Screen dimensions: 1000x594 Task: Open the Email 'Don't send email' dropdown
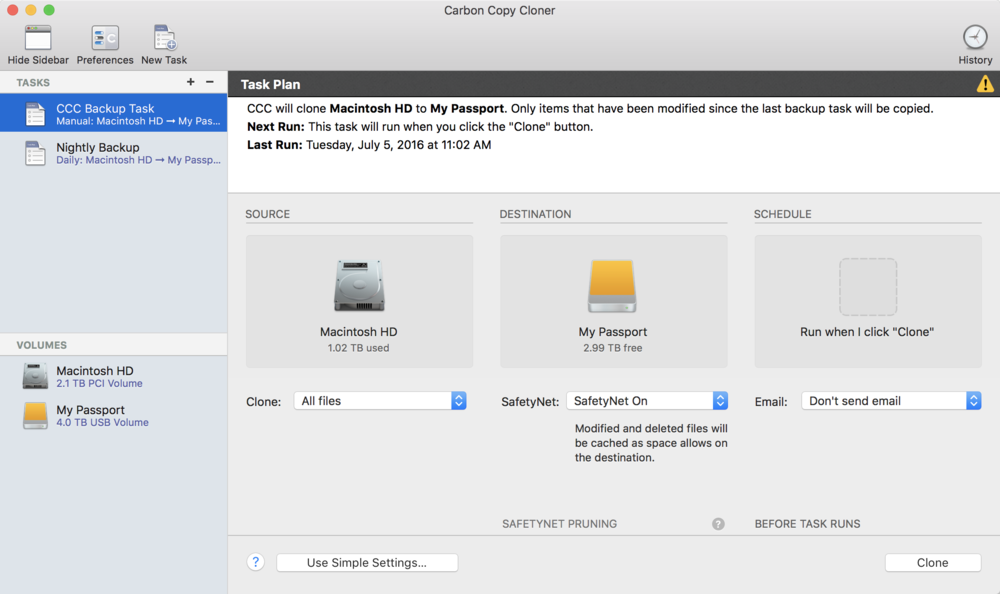click(891, 401)
